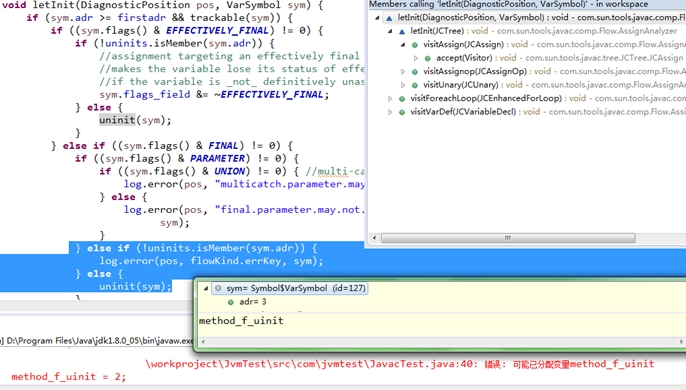Viewport: 686px width, 390px height.
Task: Click the green visitForeachLoop method icon
Action: 402,99
